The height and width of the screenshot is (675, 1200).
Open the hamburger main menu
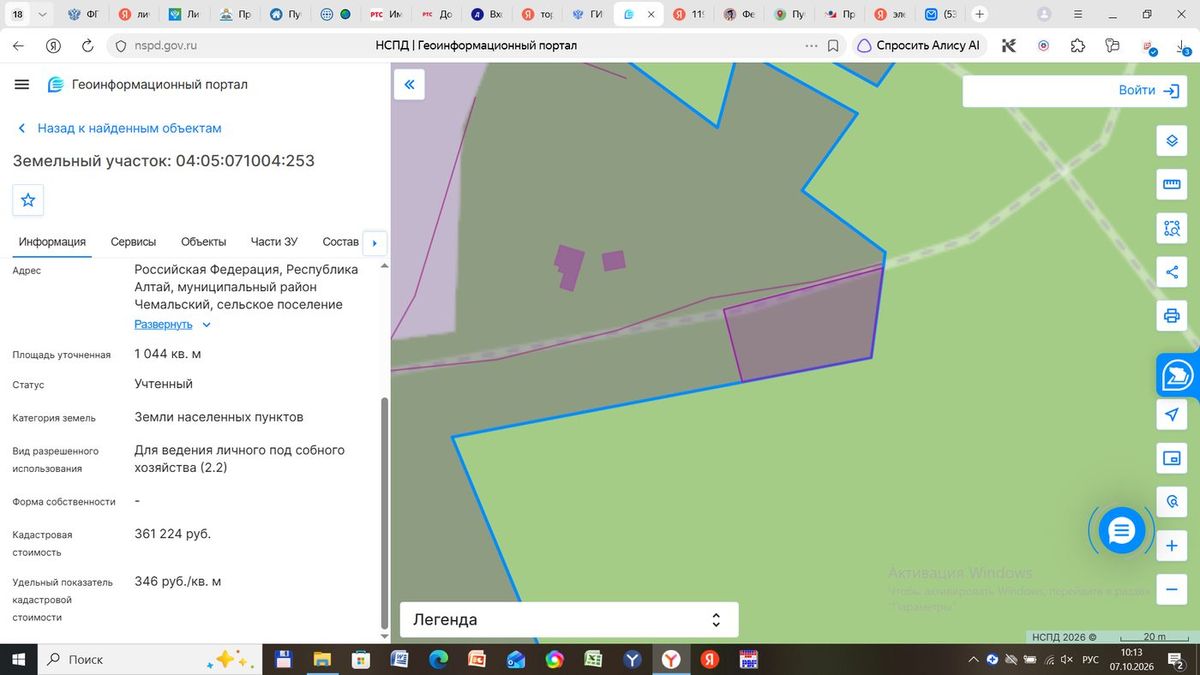22,85
